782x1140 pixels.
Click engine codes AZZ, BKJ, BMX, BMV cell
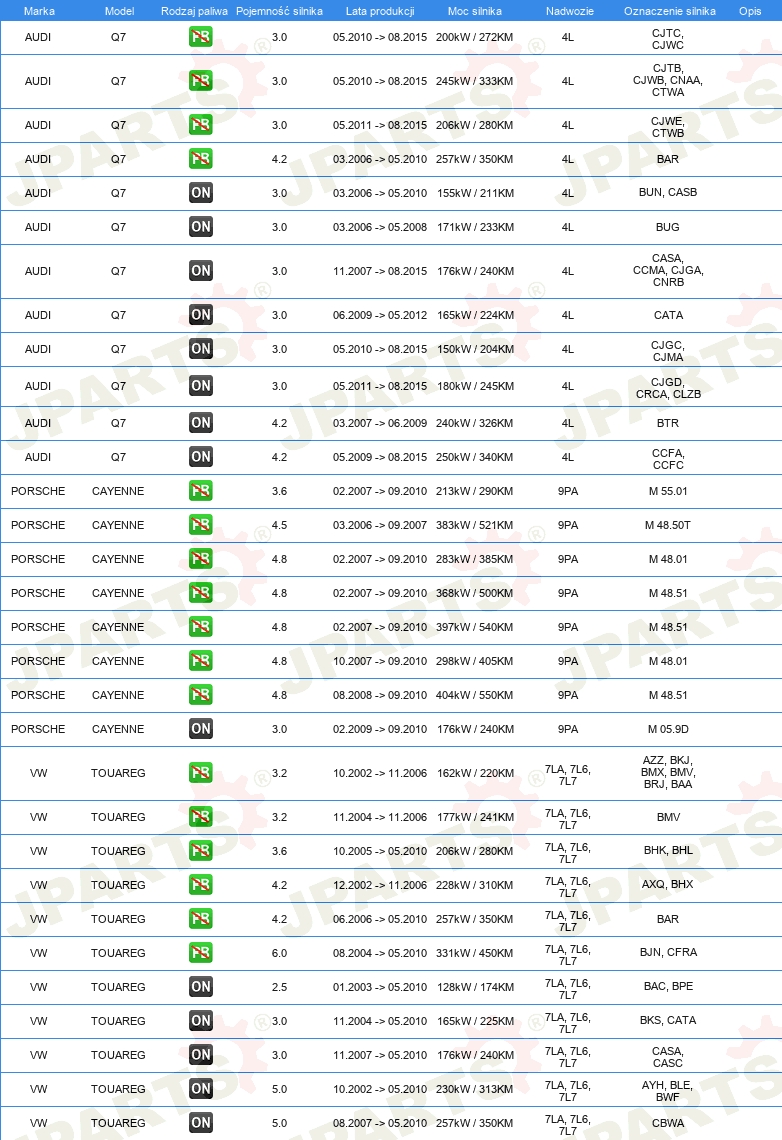click(668, 772)
